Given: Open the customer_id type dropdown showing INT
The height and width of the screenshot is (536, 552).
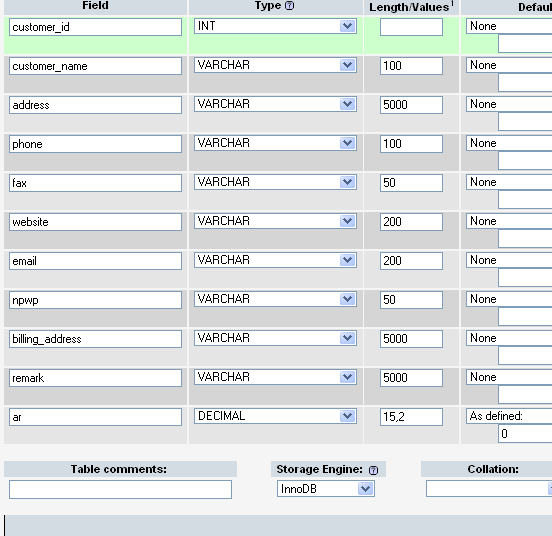Looking at the screenshot, I should [x=275, y=26].
